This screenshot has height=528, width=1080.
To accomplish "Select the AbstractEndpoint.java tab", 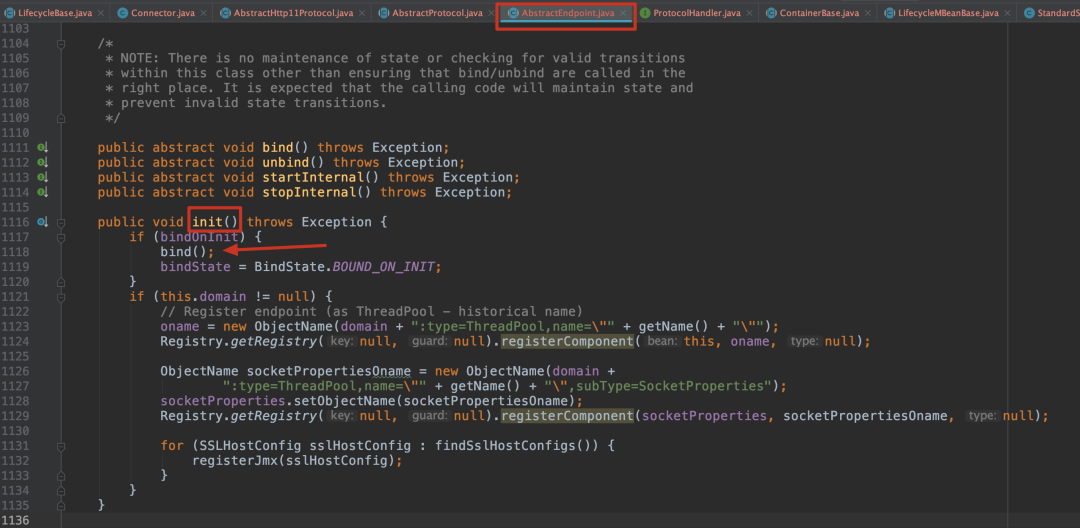I will point(567,13).
